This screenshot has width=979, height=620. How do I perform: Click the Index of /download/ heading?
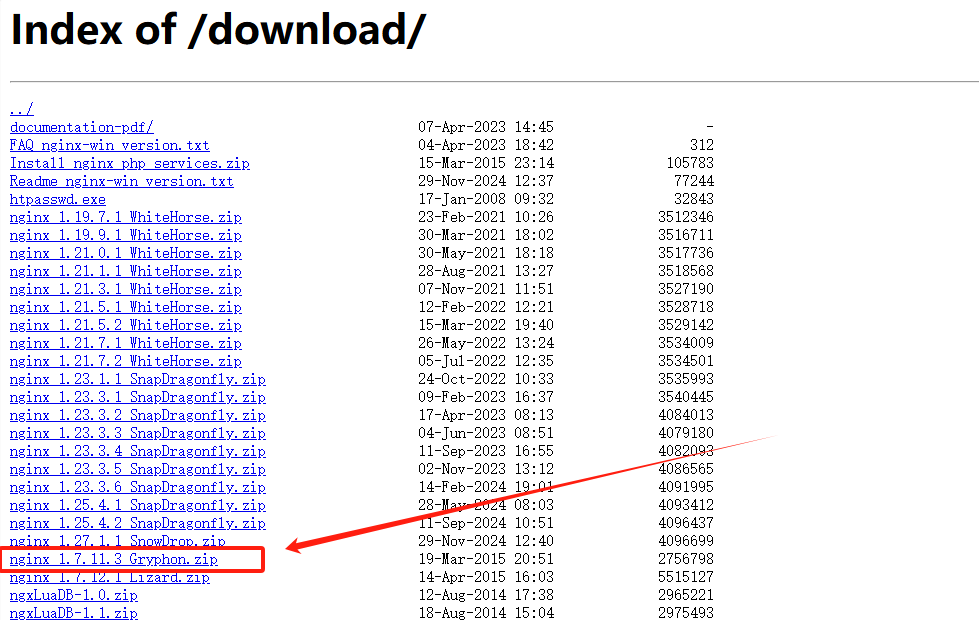tap(219, 29)
